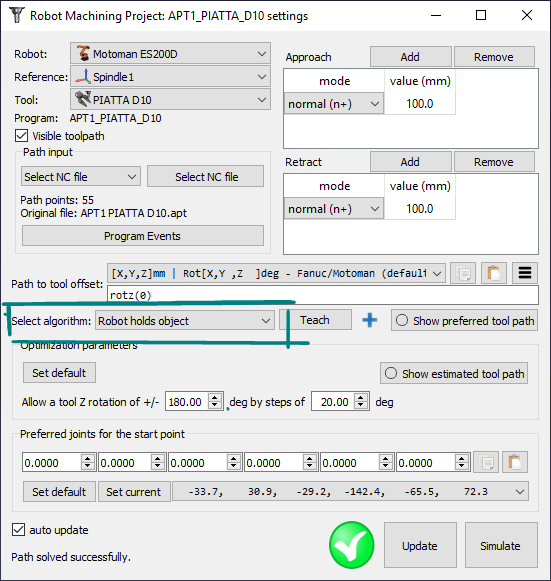Enable Show preferred tool path
This screenshot has width=551, height=581.
[464, 321]
